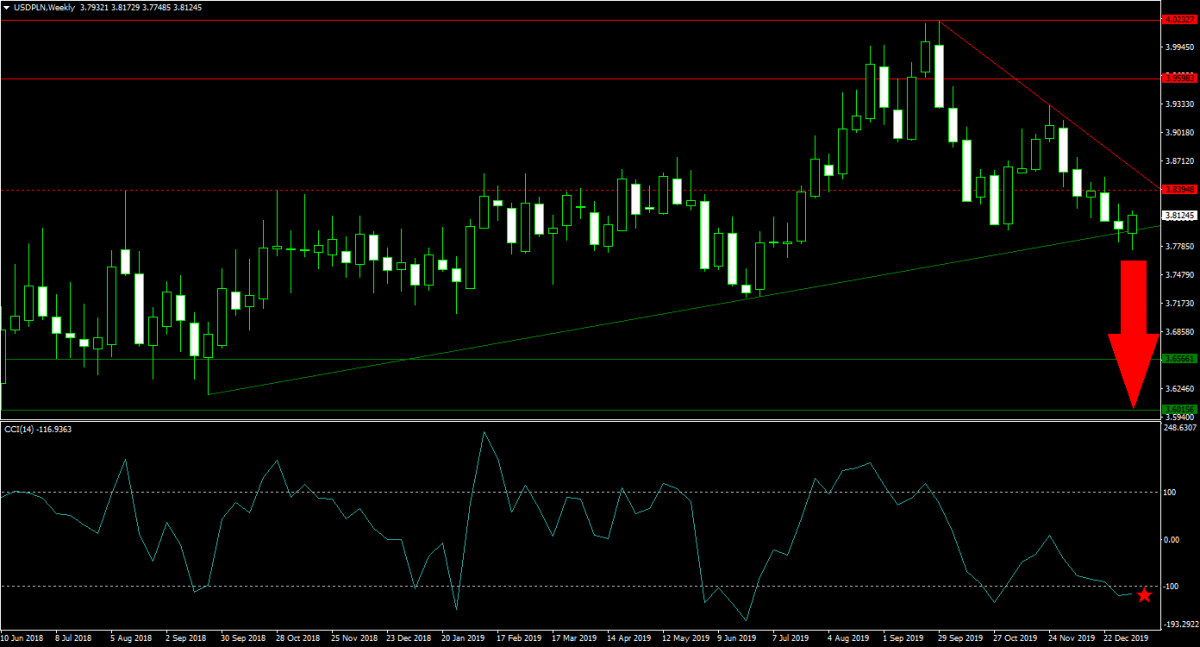Select the 3.83948 red dashed level label

[1179, 188]
